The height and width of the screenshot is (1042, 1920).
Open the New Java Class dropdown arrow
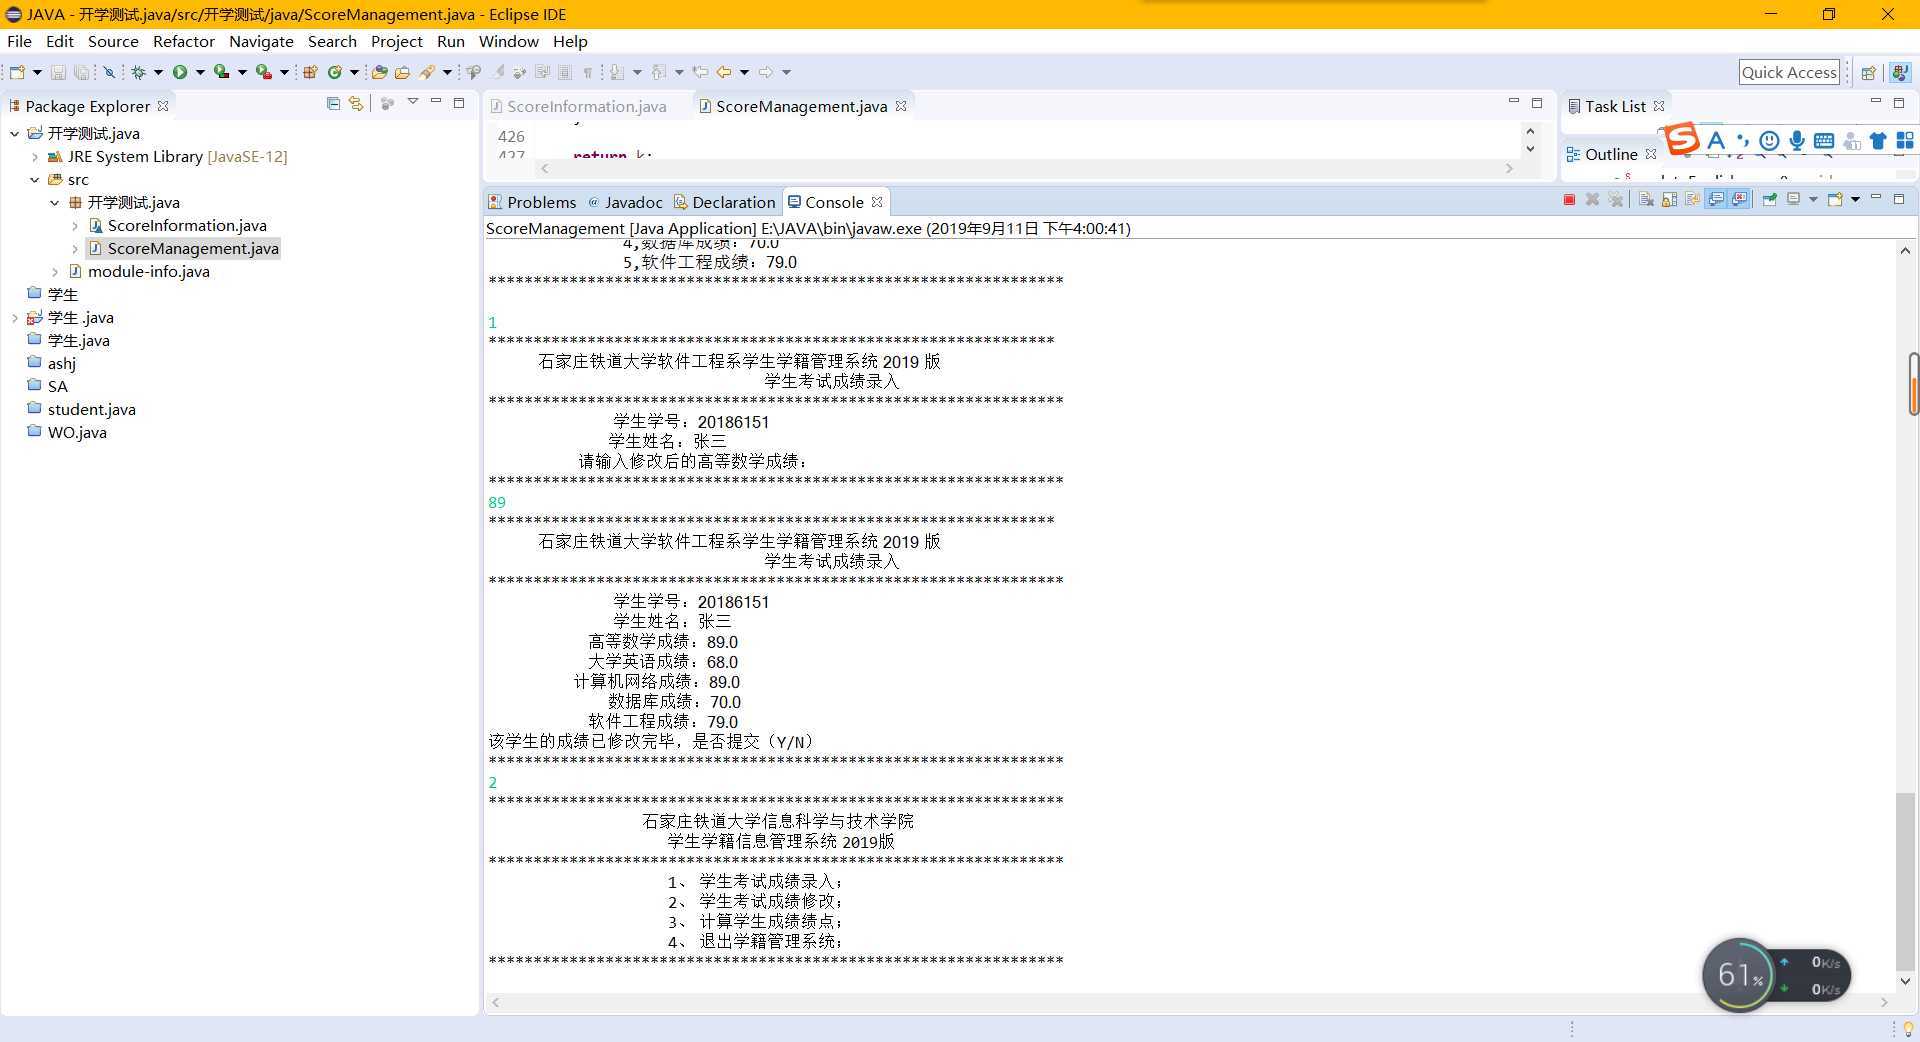point(354,72)
